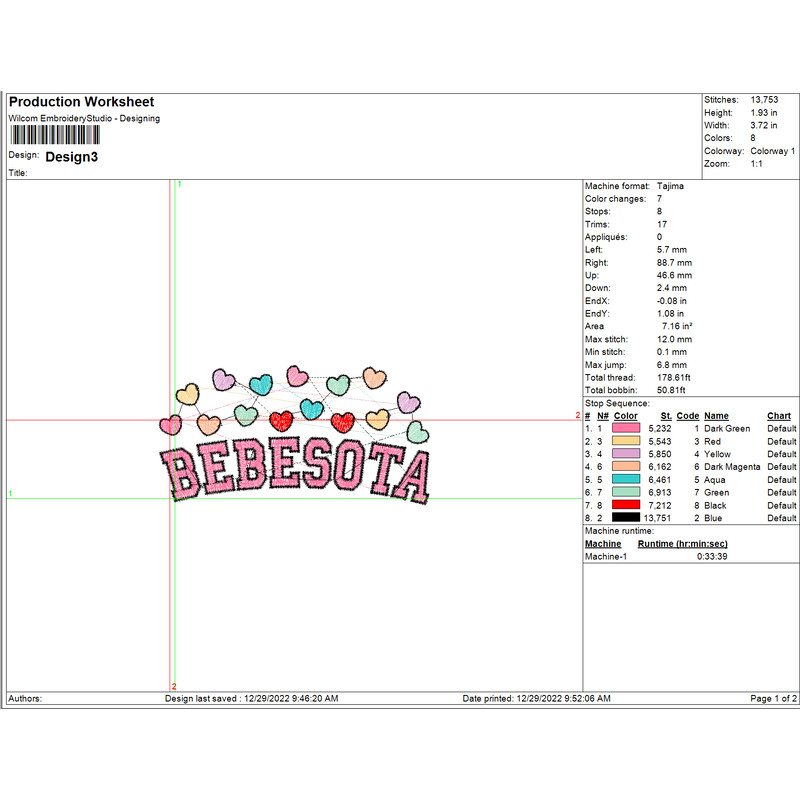Click the lavender swatch in stop 3

click(626, 454)
